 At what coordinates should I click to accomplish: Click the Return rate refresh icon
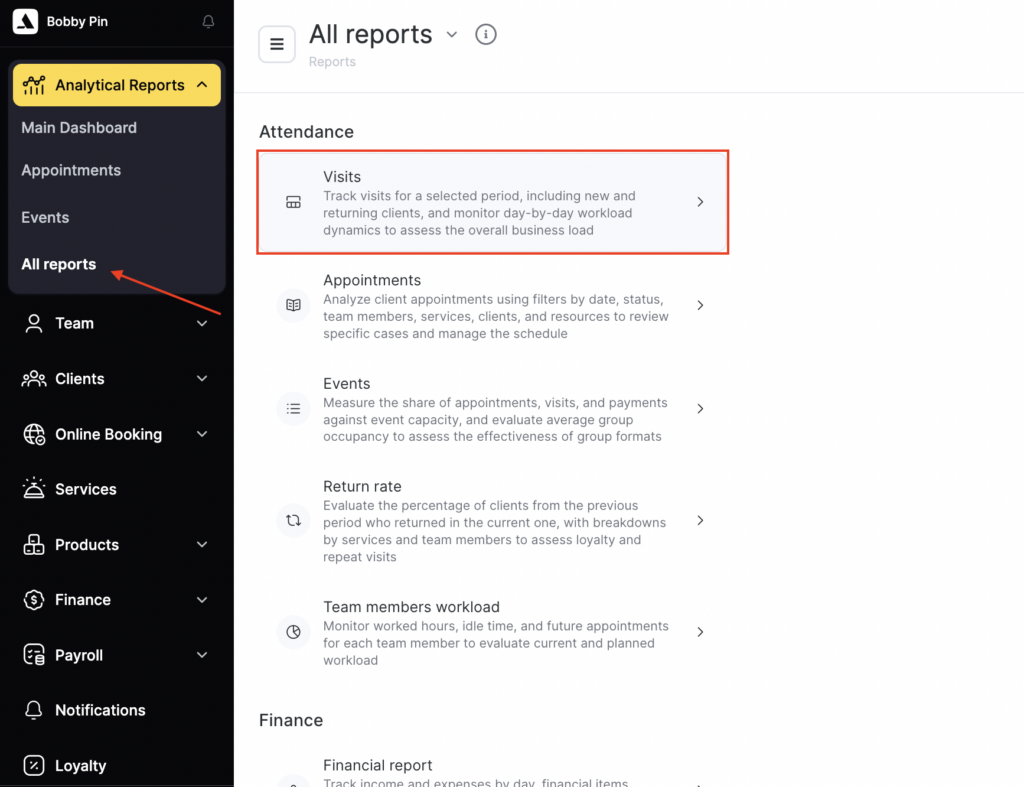(293, 521)
